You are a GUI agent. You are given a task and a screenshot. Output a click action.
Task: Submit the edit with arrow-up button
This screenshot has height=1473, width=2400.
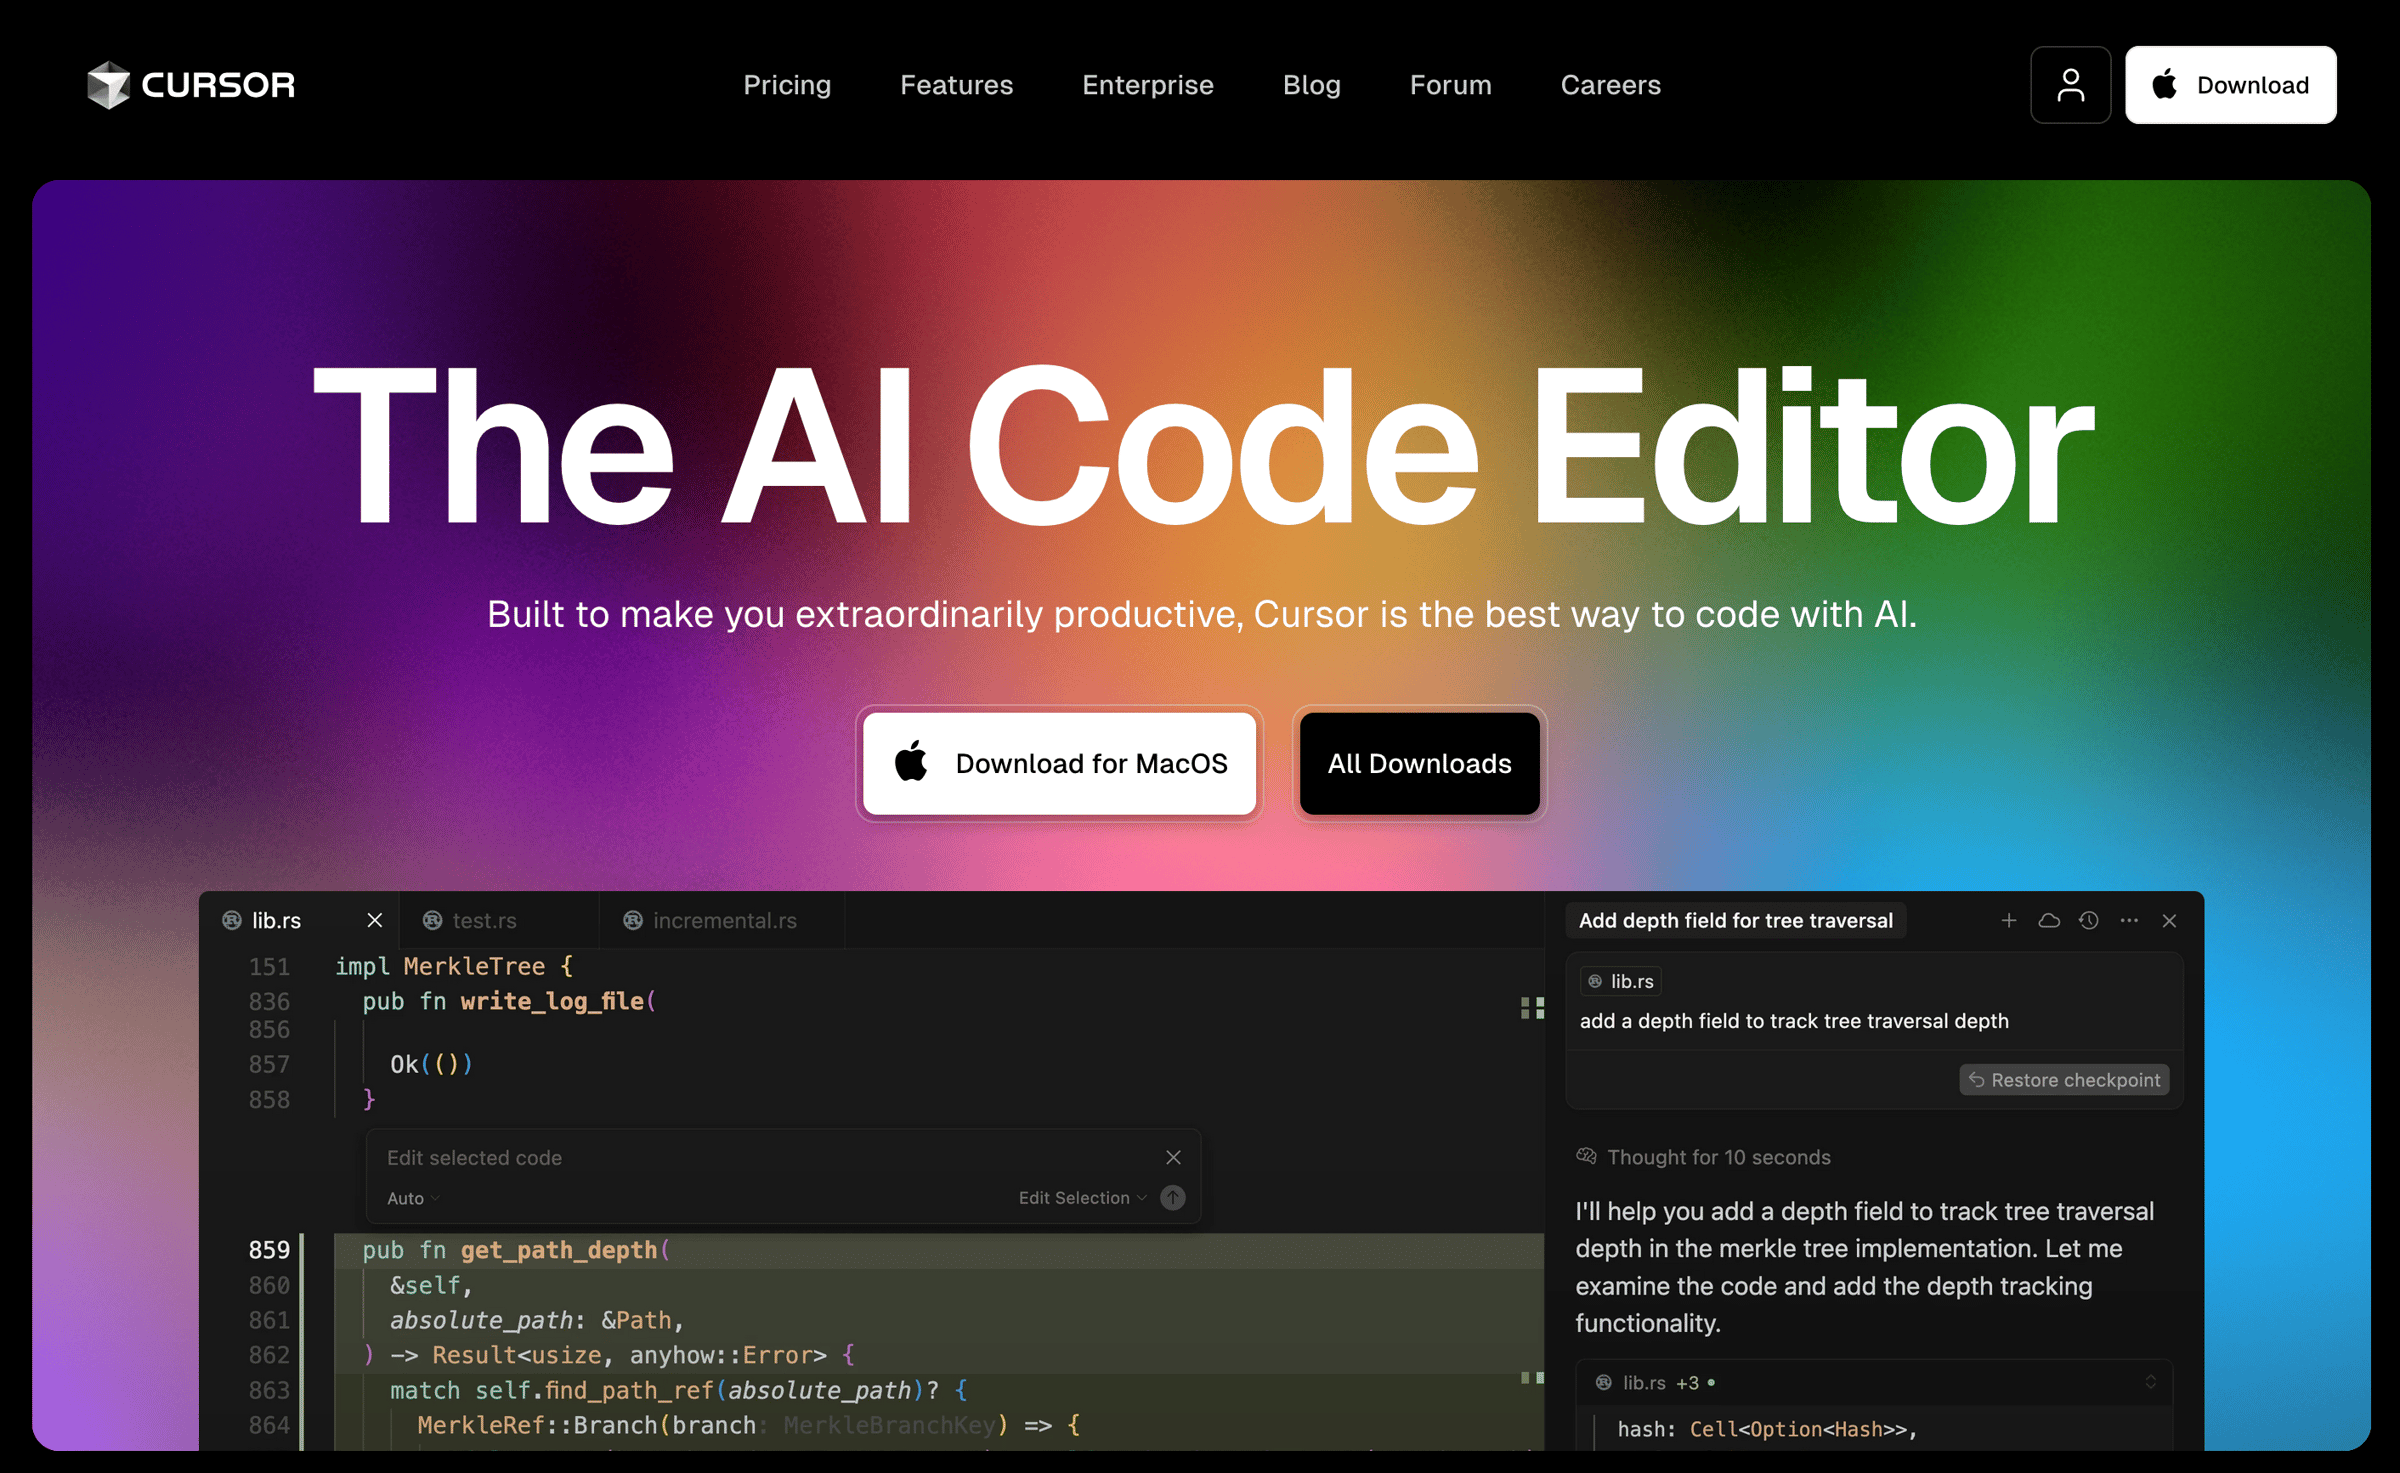(1173, 1197)
